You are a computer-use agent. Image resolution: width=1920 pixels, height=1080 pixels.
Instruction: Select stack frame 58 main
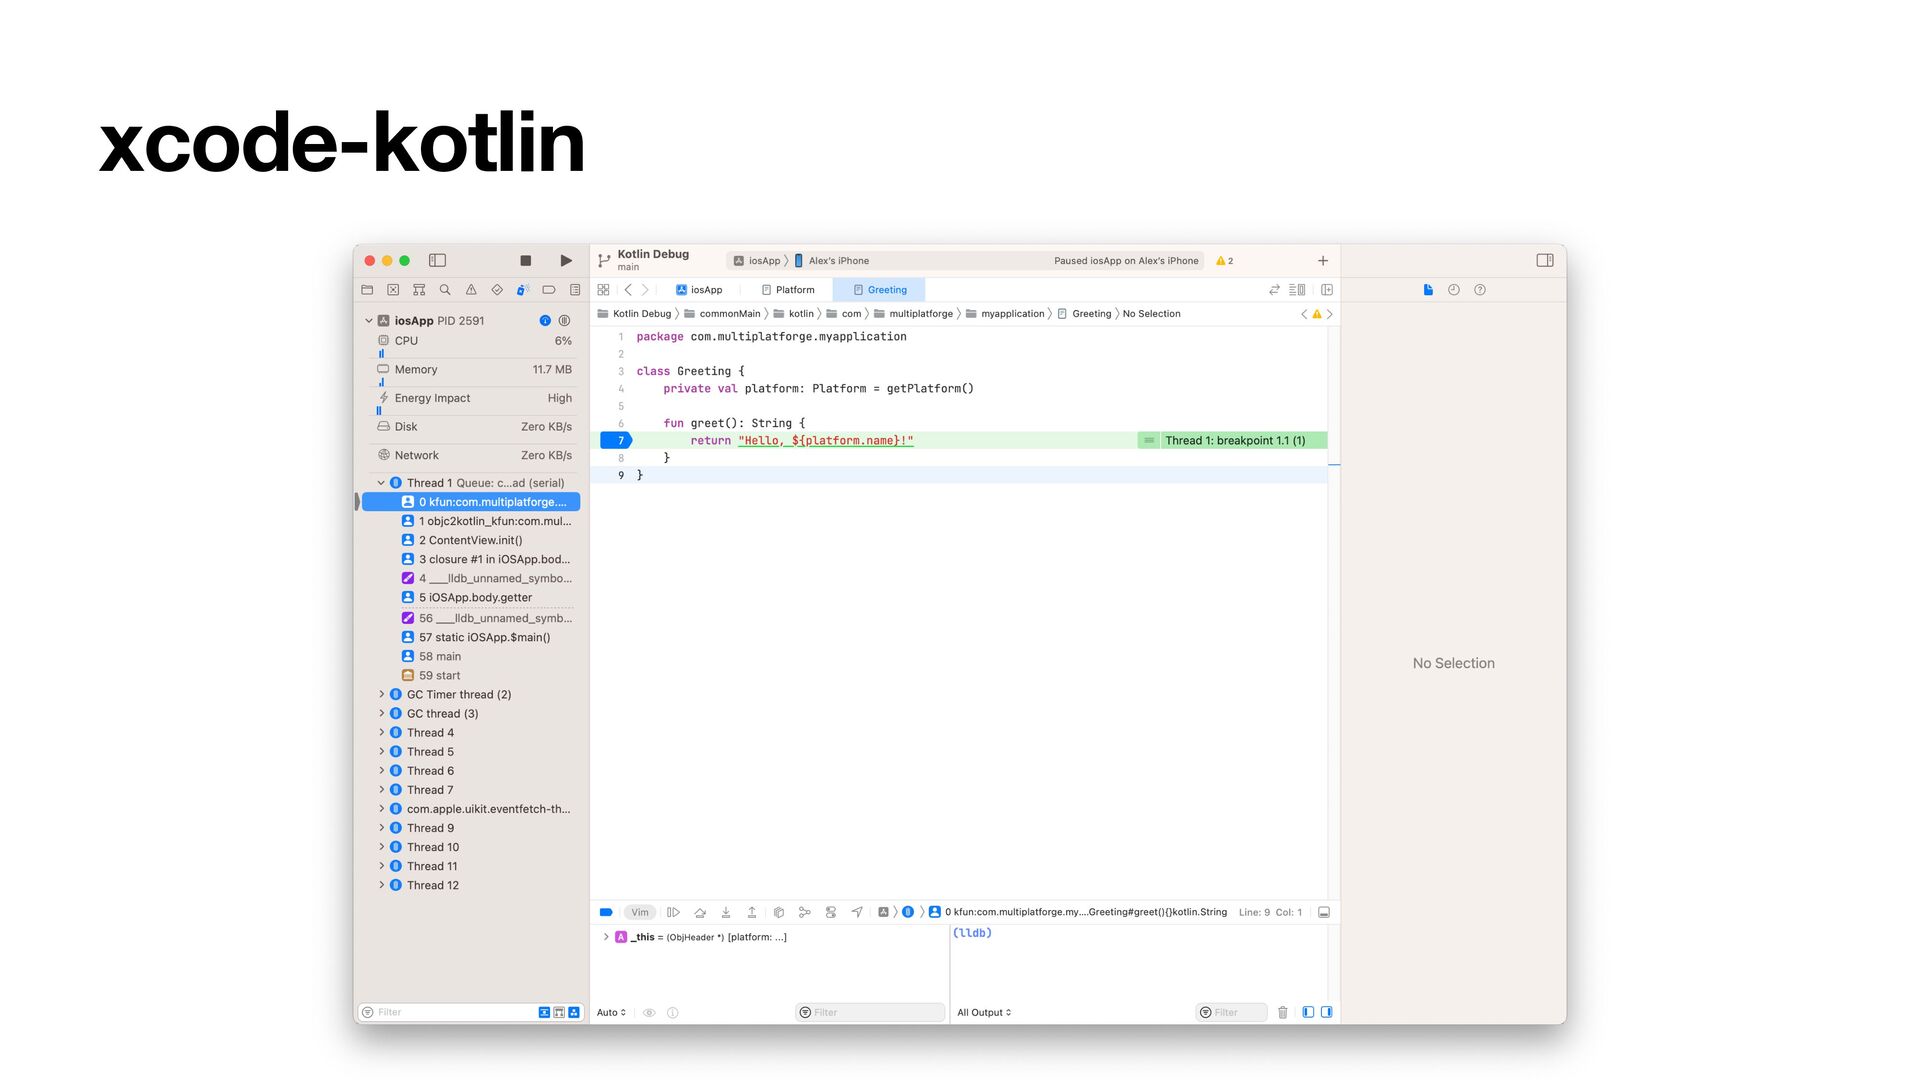[x=470, y=657]
